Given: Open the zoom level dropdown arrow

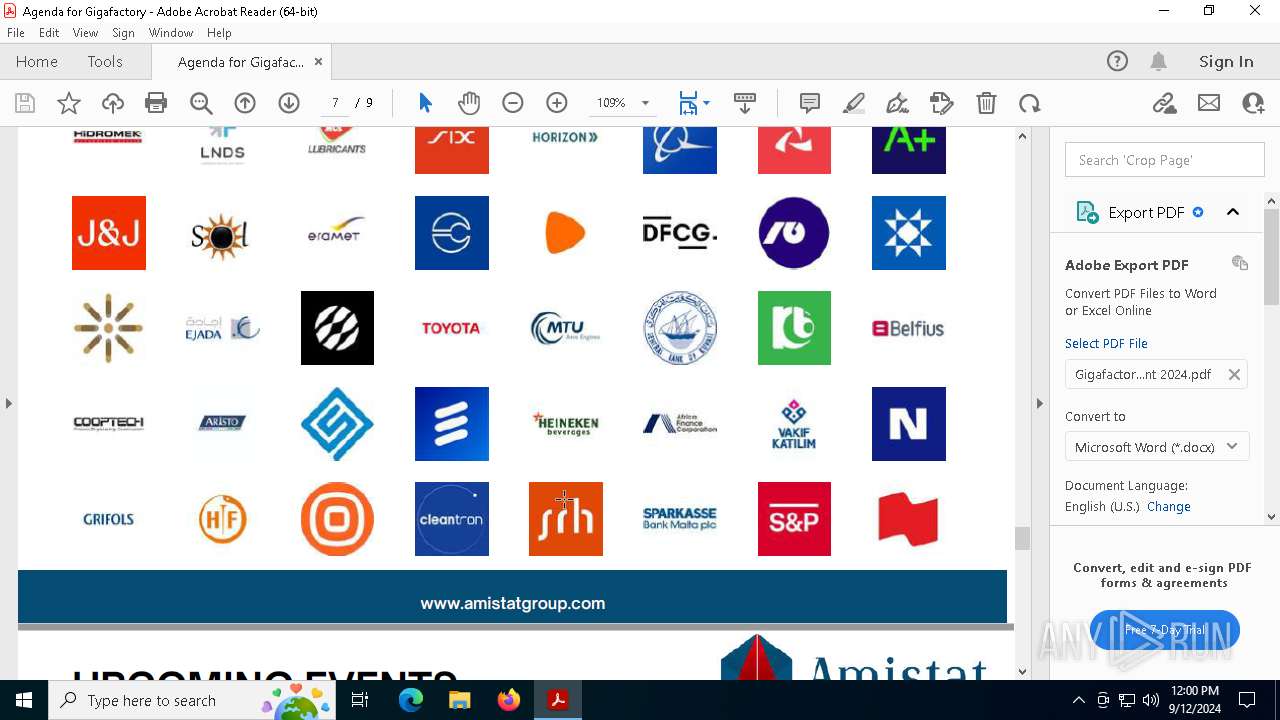Looking at the screenshot, I should tap(645, 103).
